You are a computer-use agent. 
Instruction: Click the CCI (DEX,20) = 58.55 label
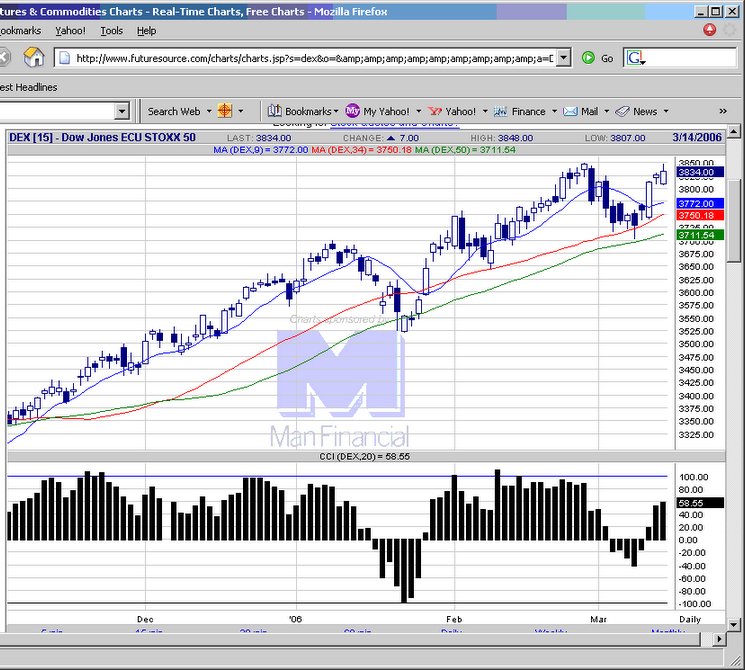[364, 457]
